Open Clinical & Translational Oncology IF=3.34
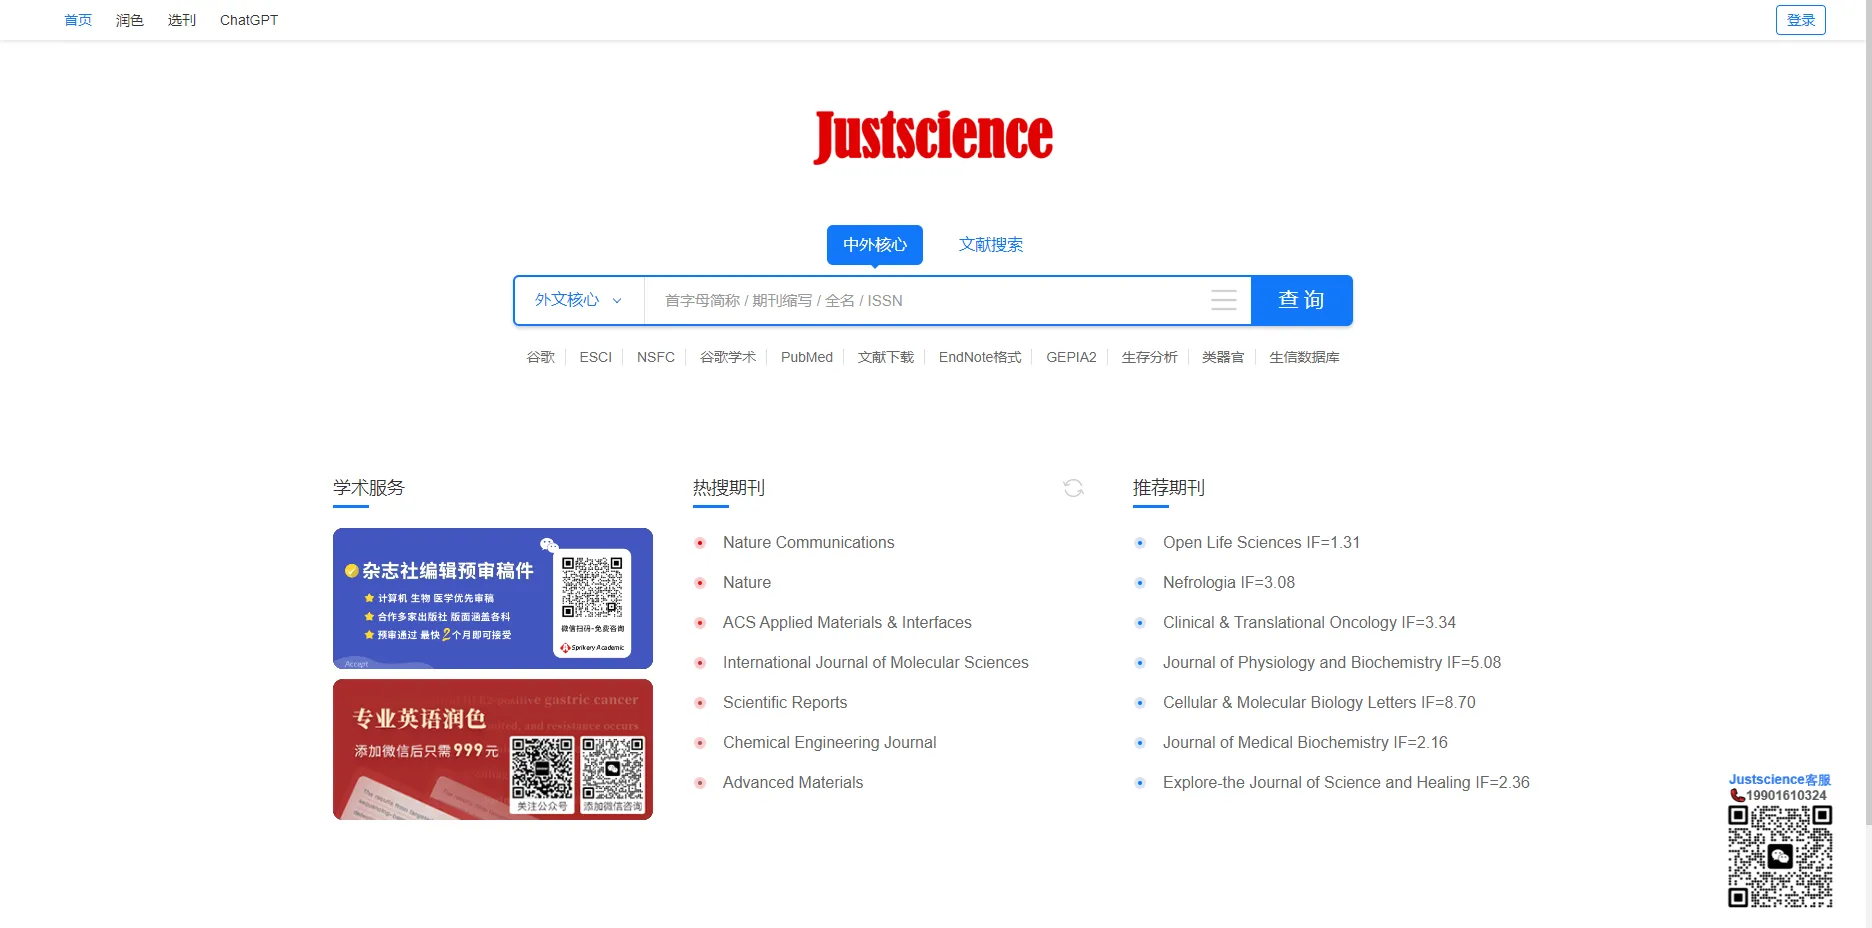This screenshot has height=928, width=1872. click(1309, 623)
